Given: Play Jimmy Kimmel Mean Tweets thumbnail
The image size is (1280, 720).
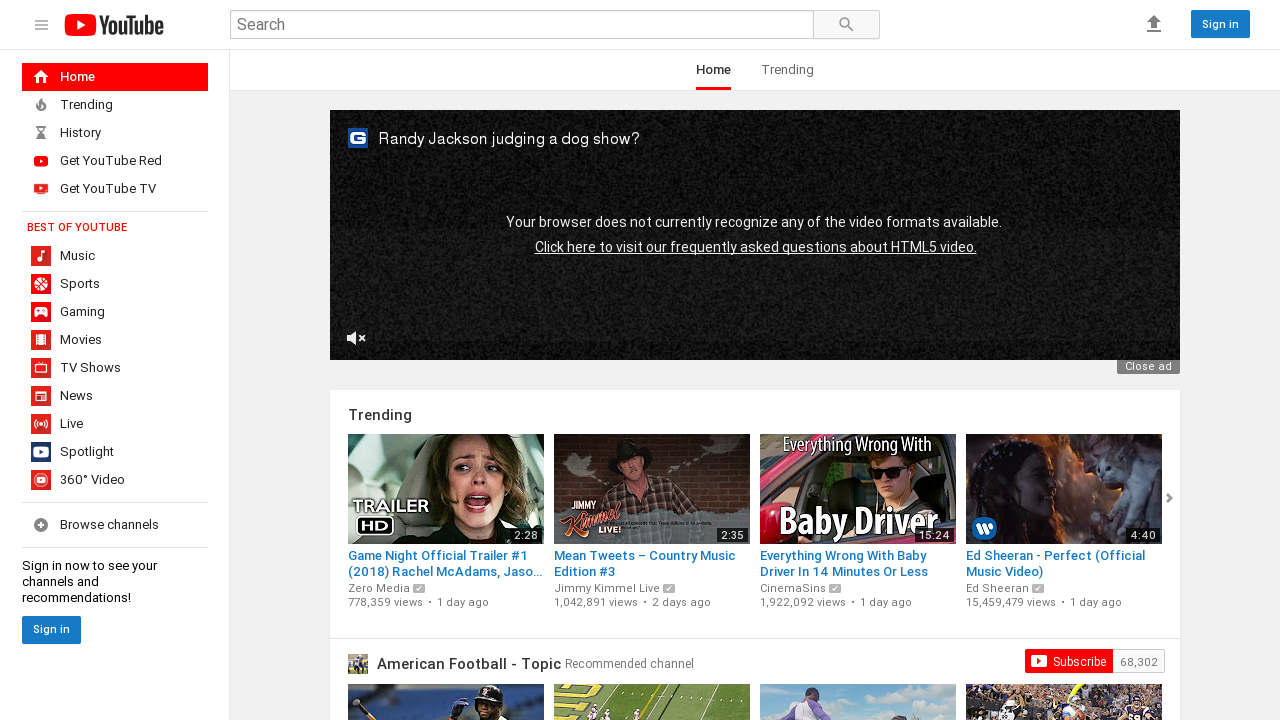Looking at the screenshot, I should (x=652, y=489).
